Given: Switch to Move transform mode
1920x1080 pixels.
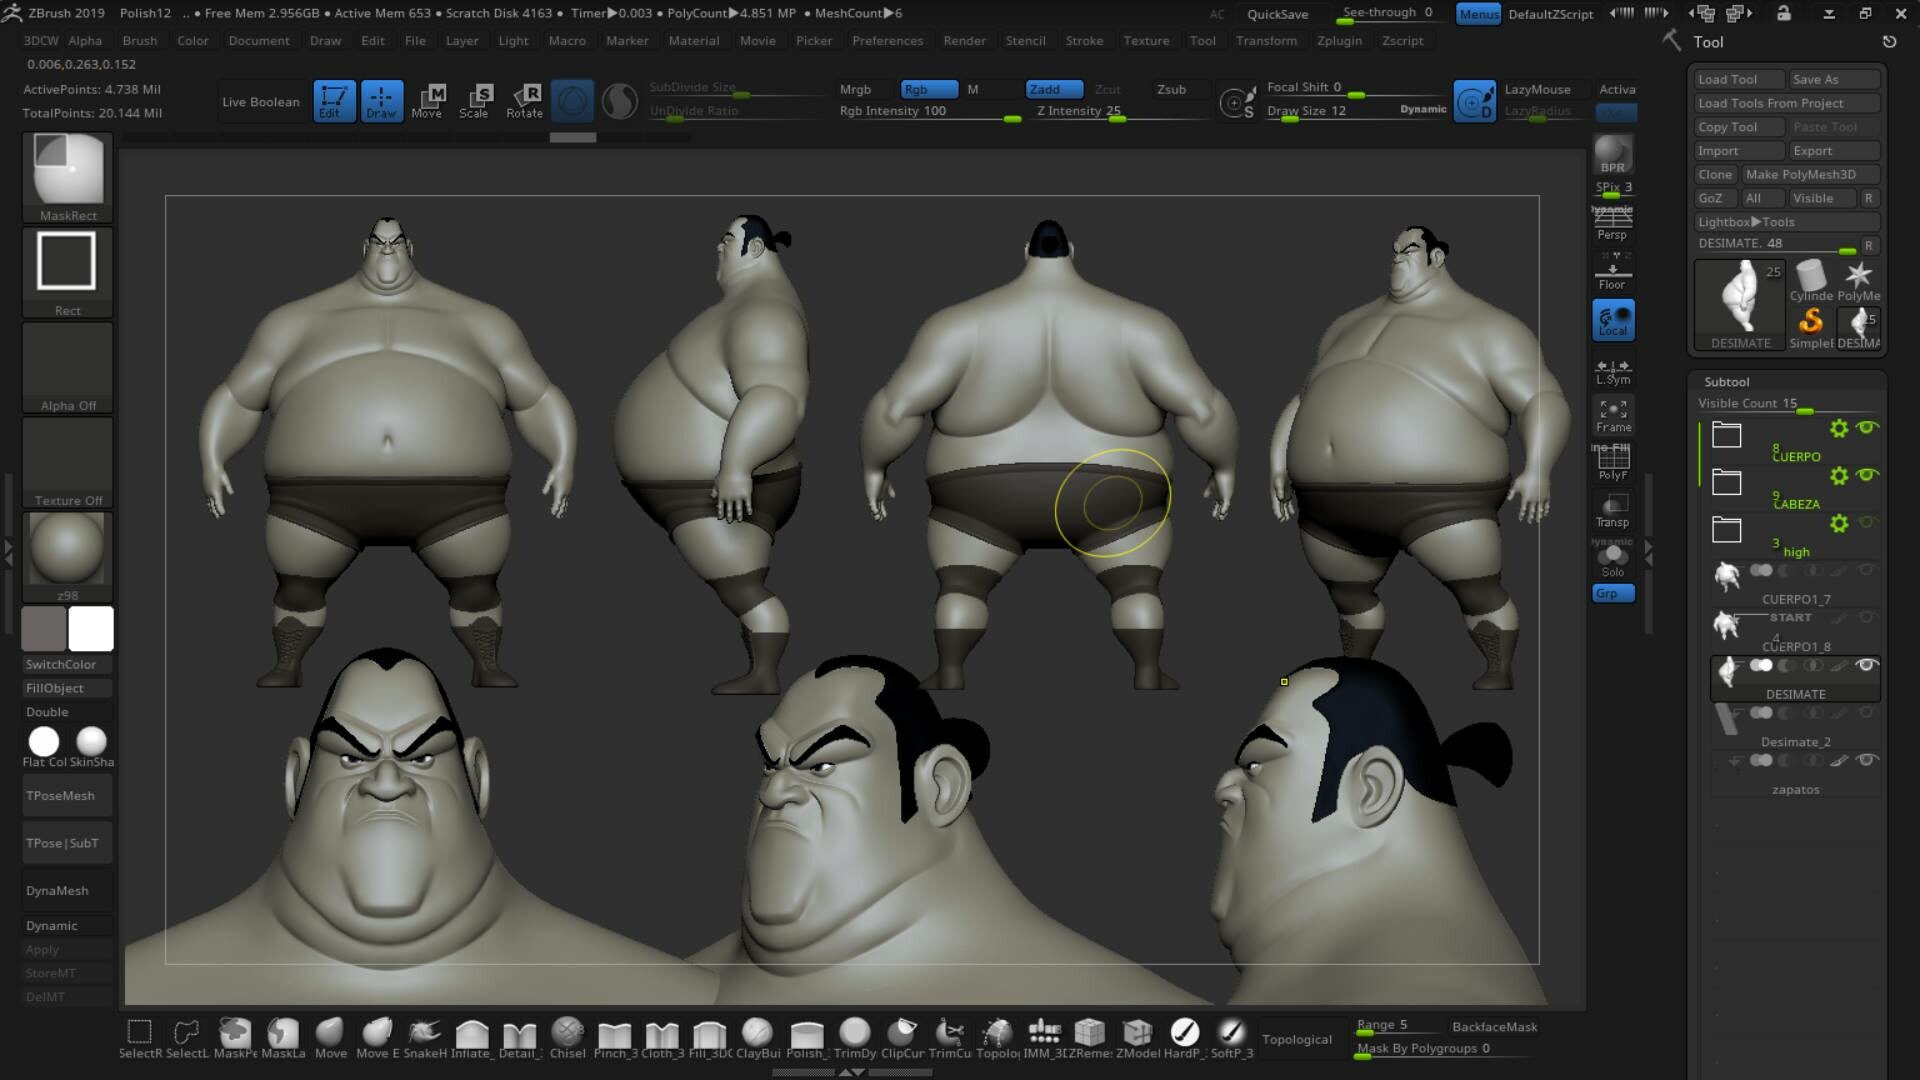Looking at the screenshot, I should pyautogui.click(x=427, y=101).
